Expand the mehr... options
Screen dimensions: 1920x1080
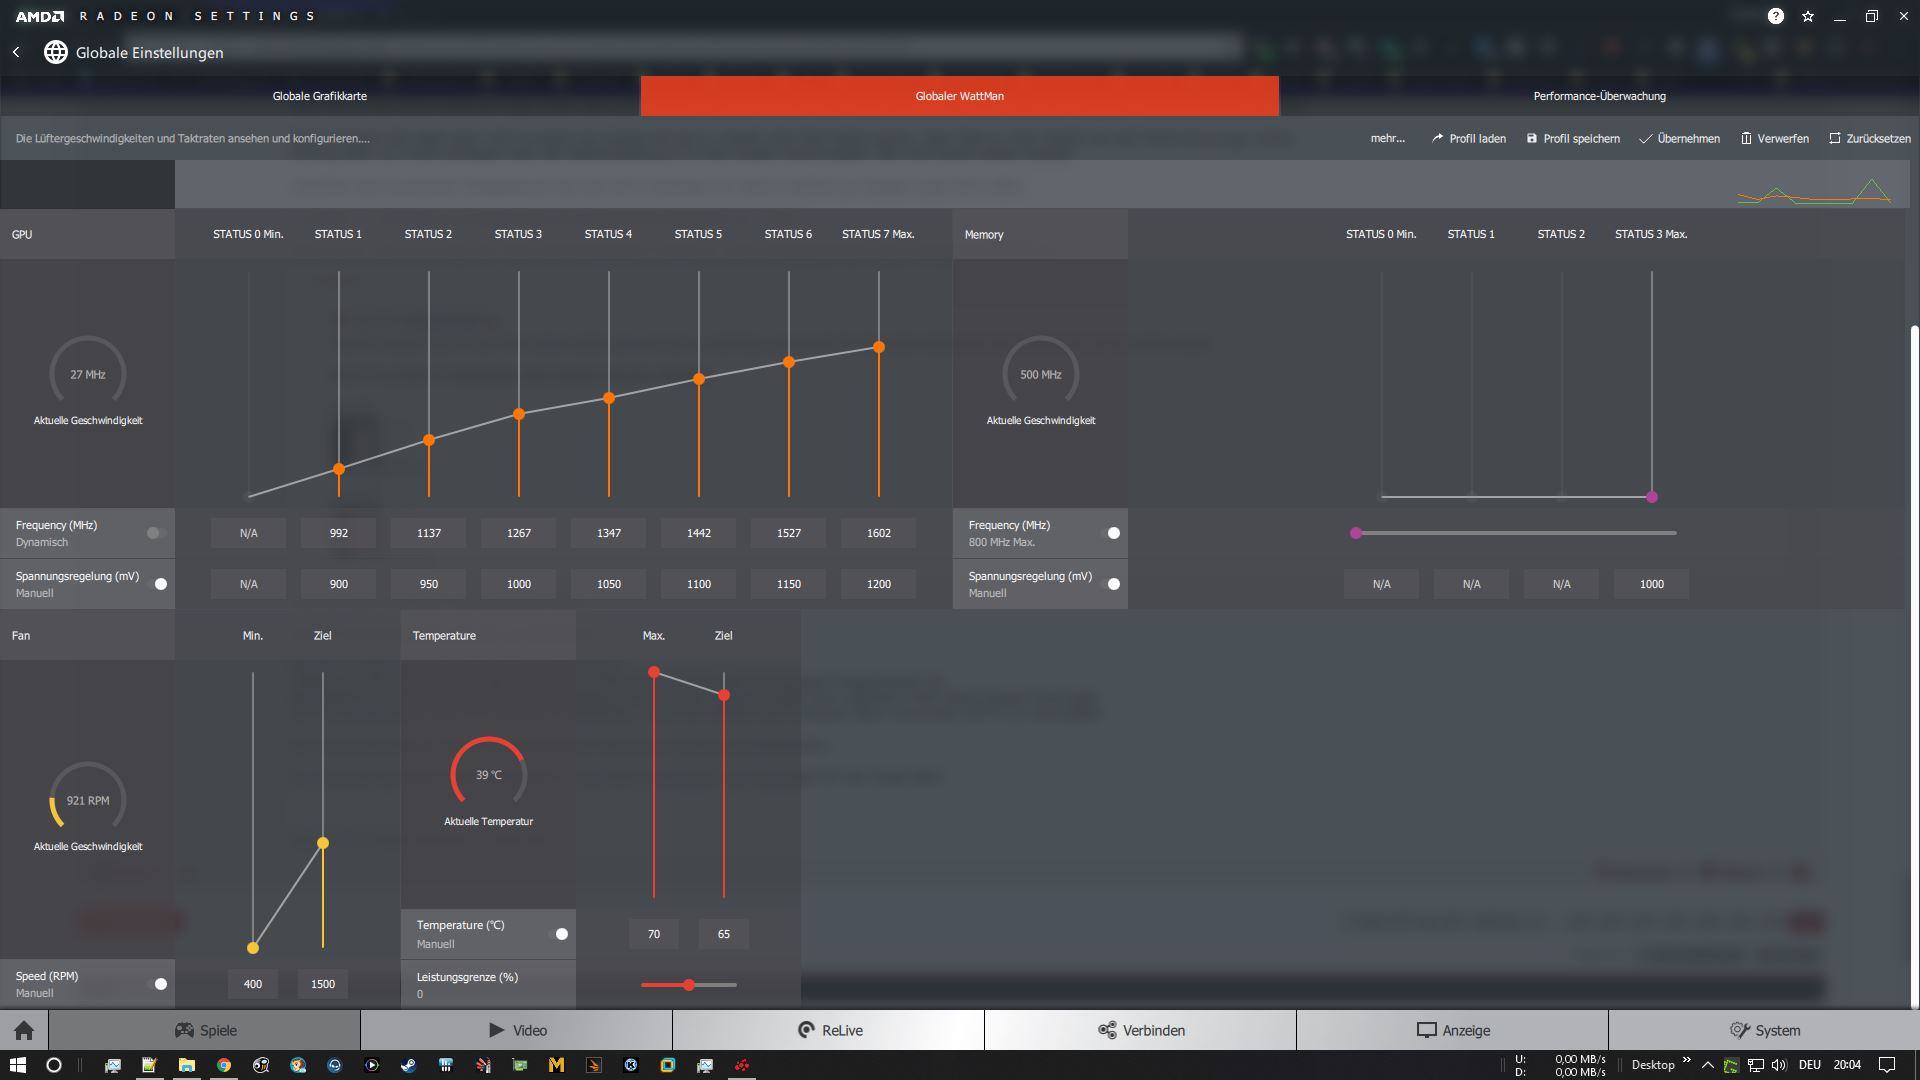[1387, 139]
